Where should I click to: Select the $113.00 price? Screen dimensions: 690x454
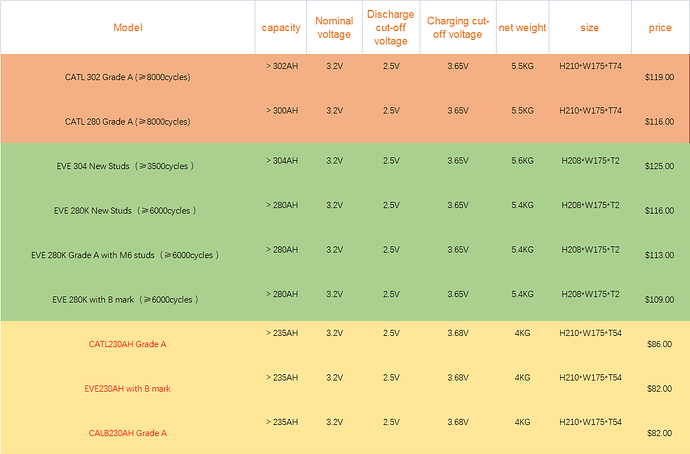pyautogui.click(x=659, y=255)
